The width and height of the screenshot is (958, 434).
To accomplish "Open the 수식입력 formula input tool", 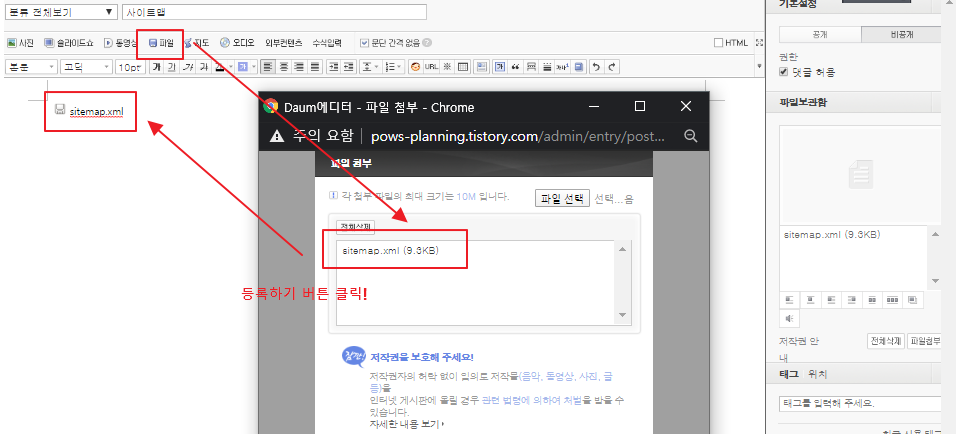I will (327, 43).
